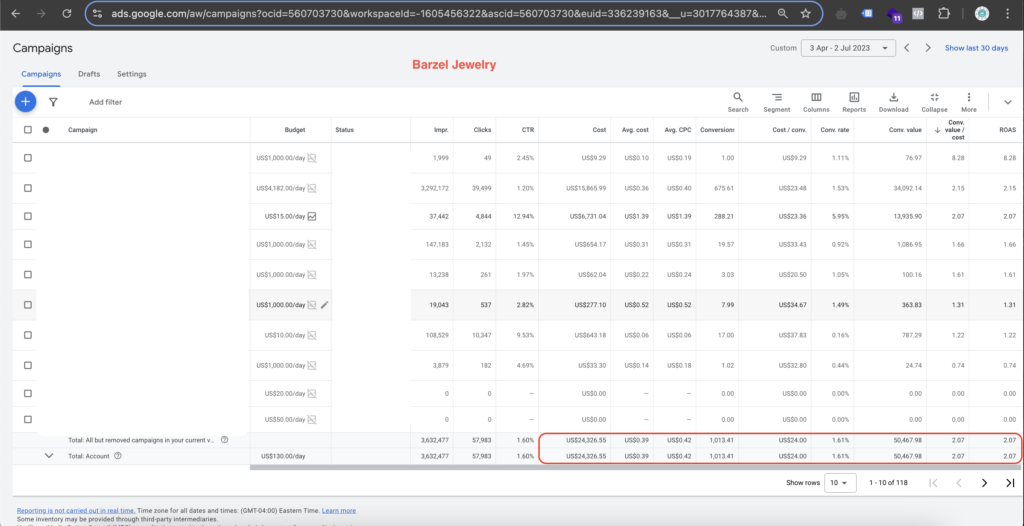Select all campaigns header checkbox

click(27, 129)
